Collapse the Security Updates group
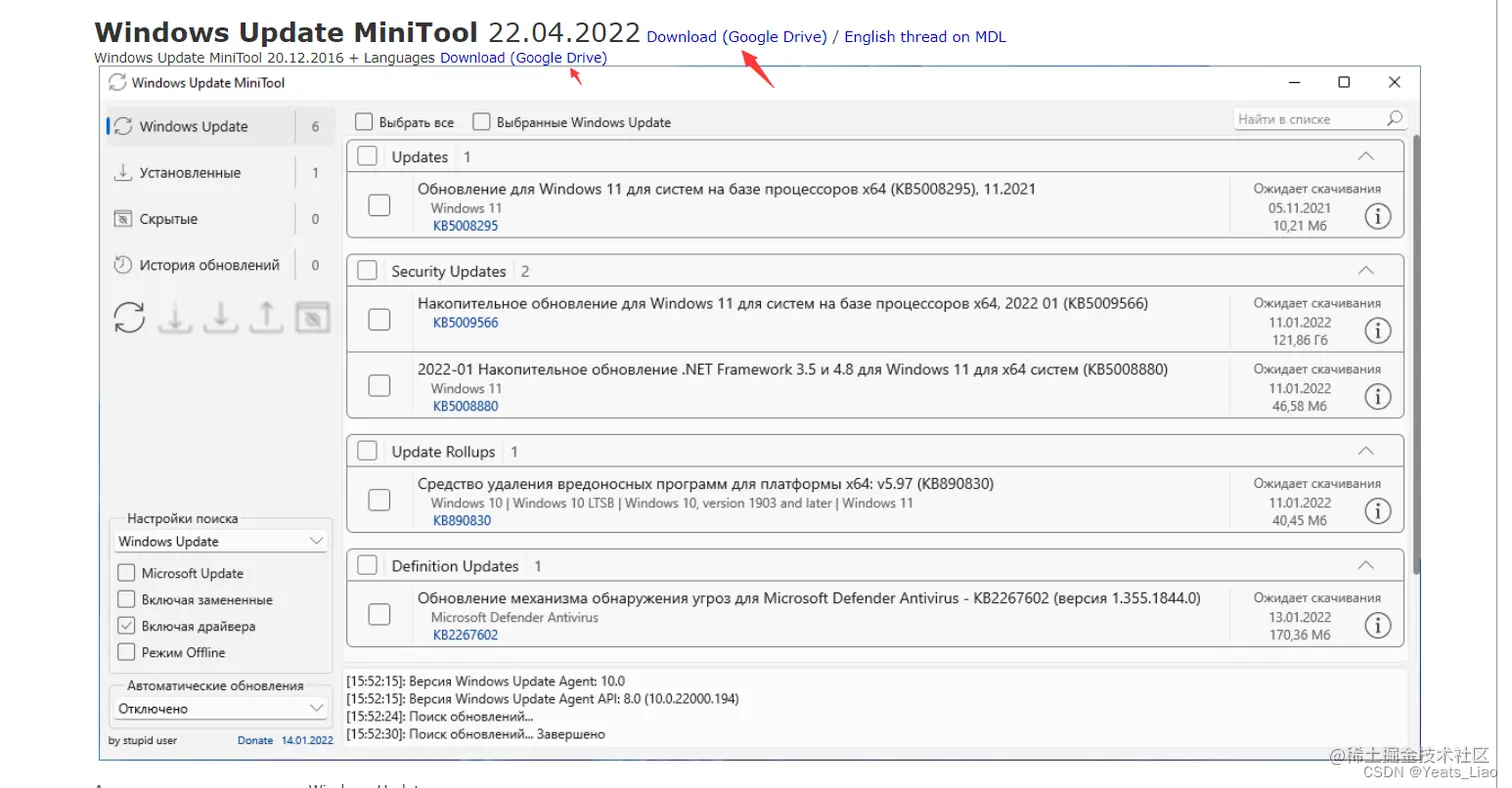Viewport: 1512px width, 788px height. coord(1365,270)
